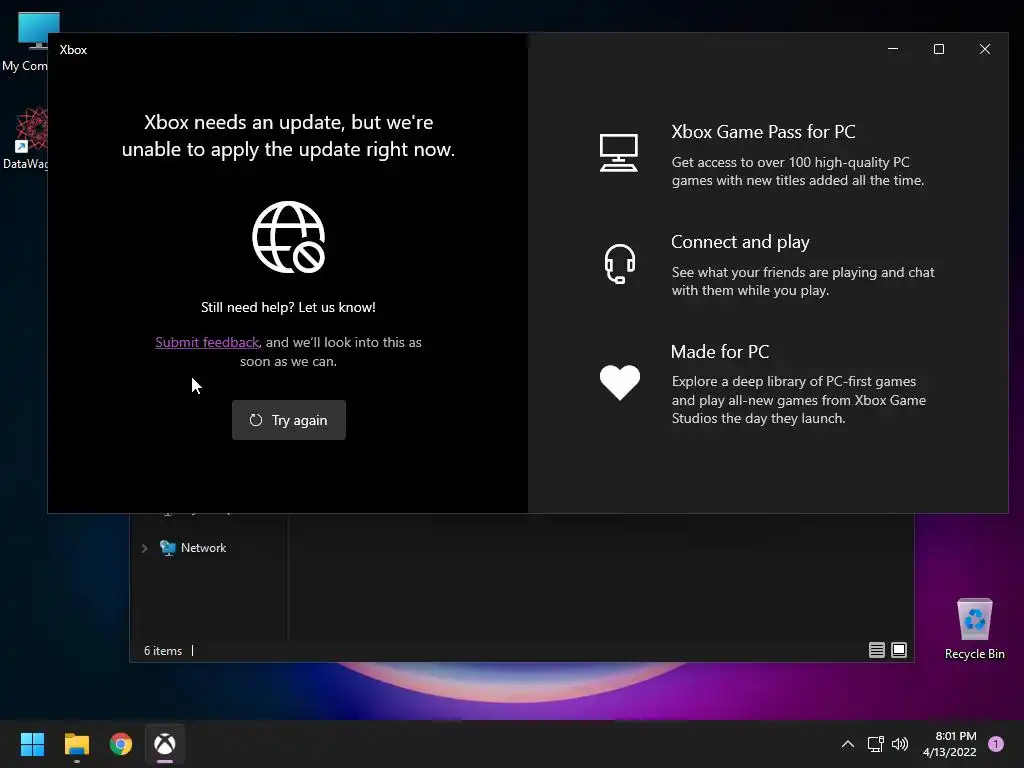This screenshot has width=1024, height=768.
Task: Switch File Explorer to details view
Action: coord(876,650)
